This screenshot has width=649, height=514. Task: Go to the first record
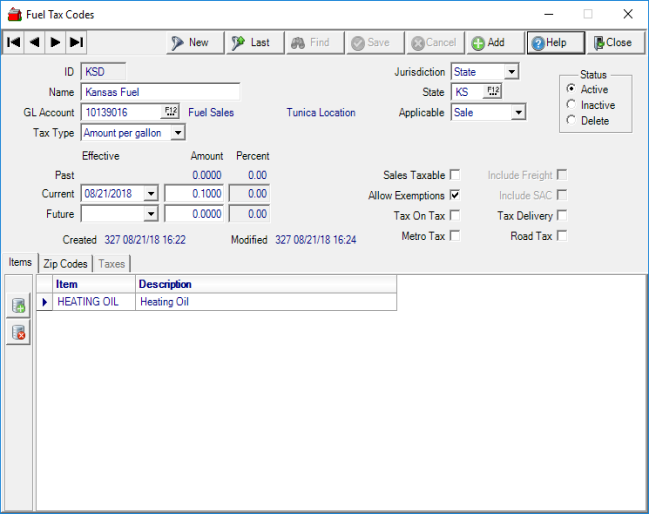coord(14,42)
